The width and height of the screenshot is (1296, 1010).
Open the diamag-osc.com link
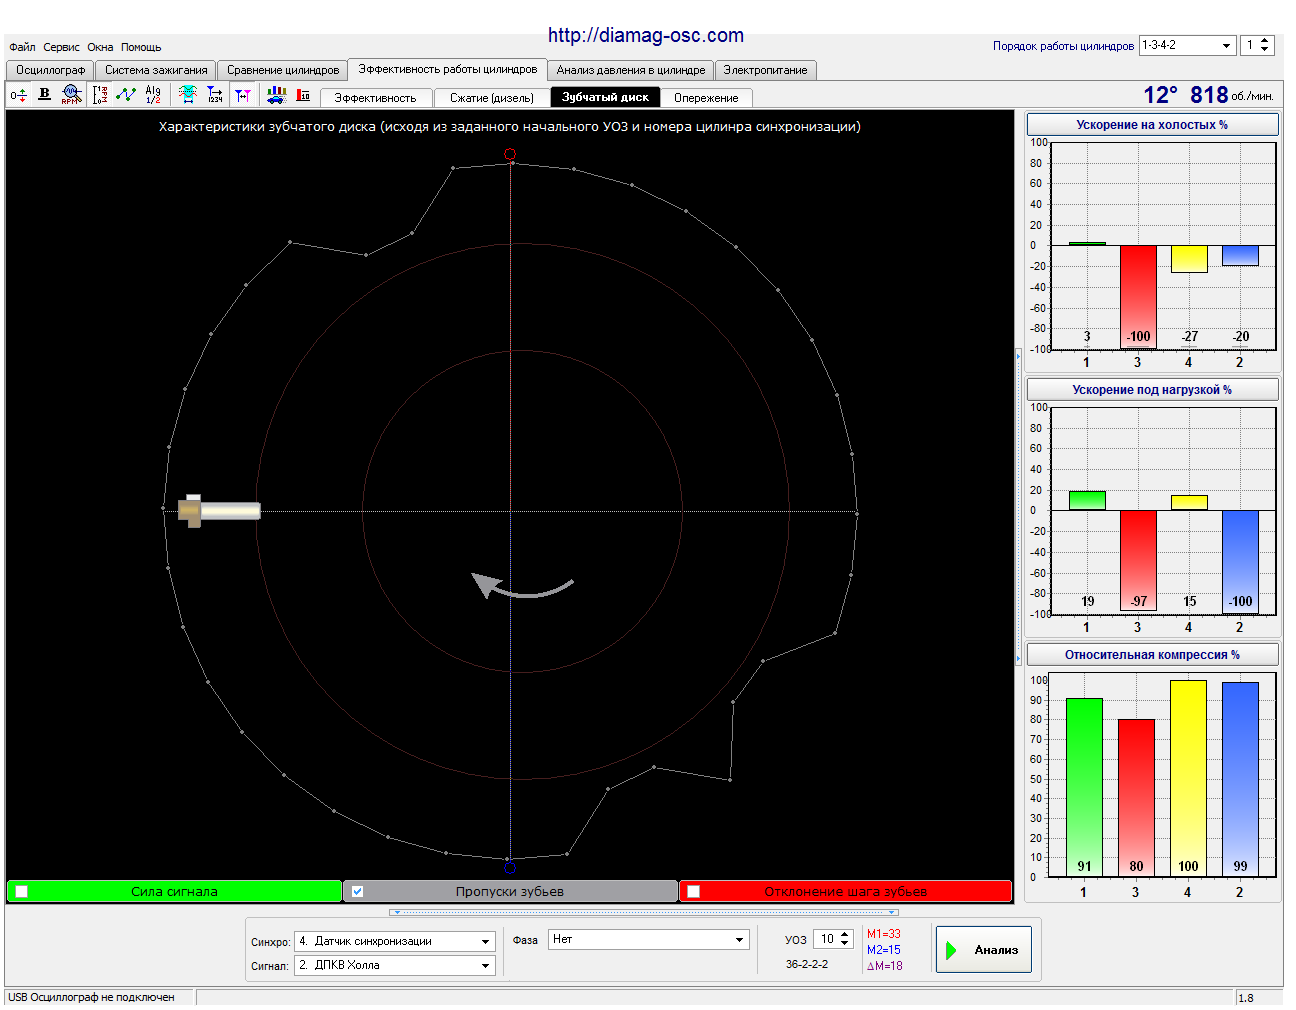[x=646, y=35]
